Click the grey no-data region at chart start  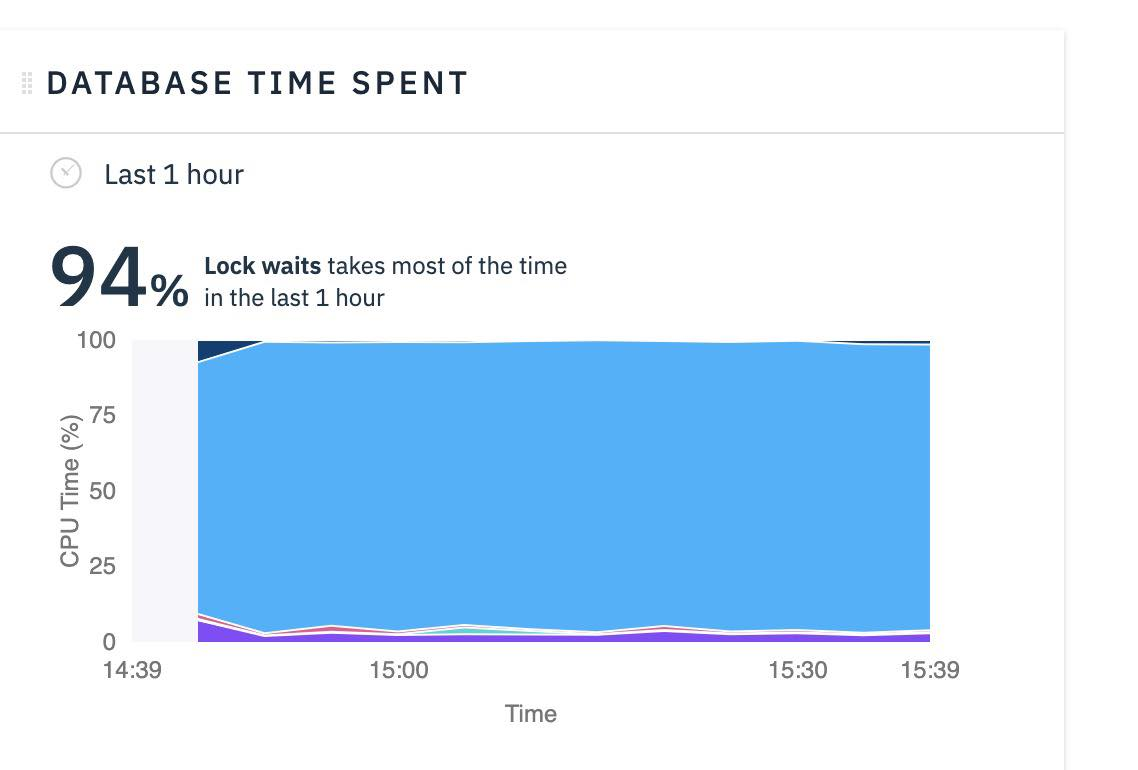pyautogui.click(x=165, y=491)
